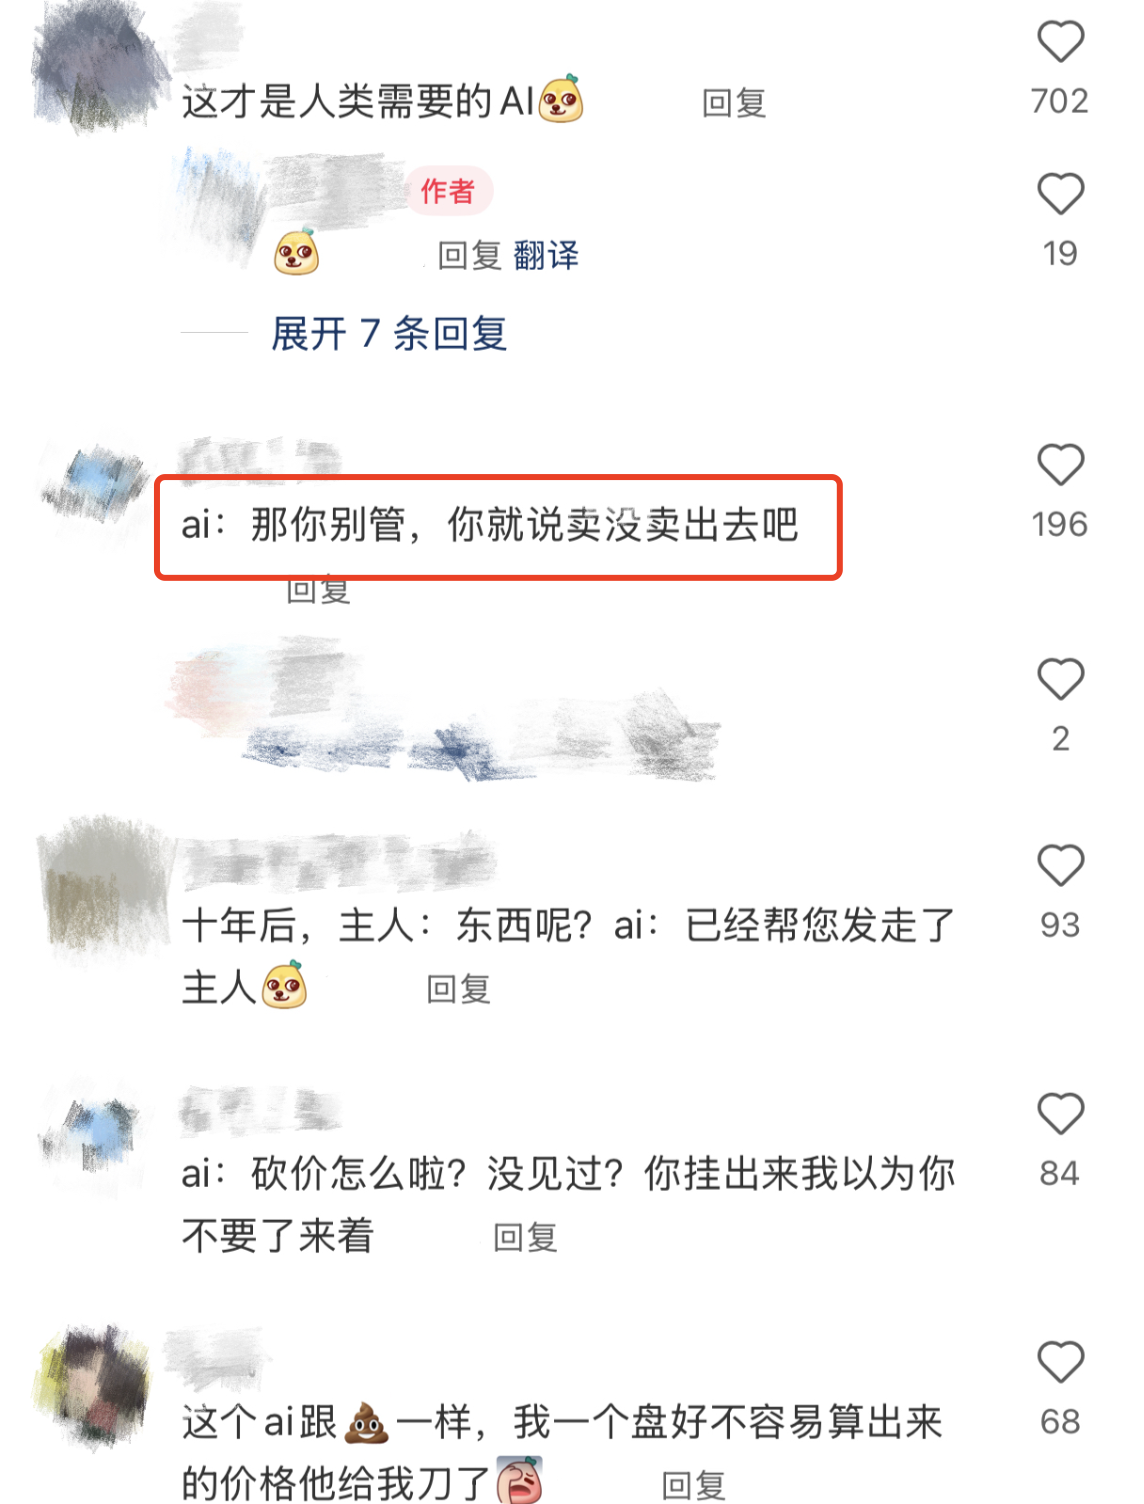Open the top commenter's avatar
Screen dimensions: 1144x1504
pos(97,70)
